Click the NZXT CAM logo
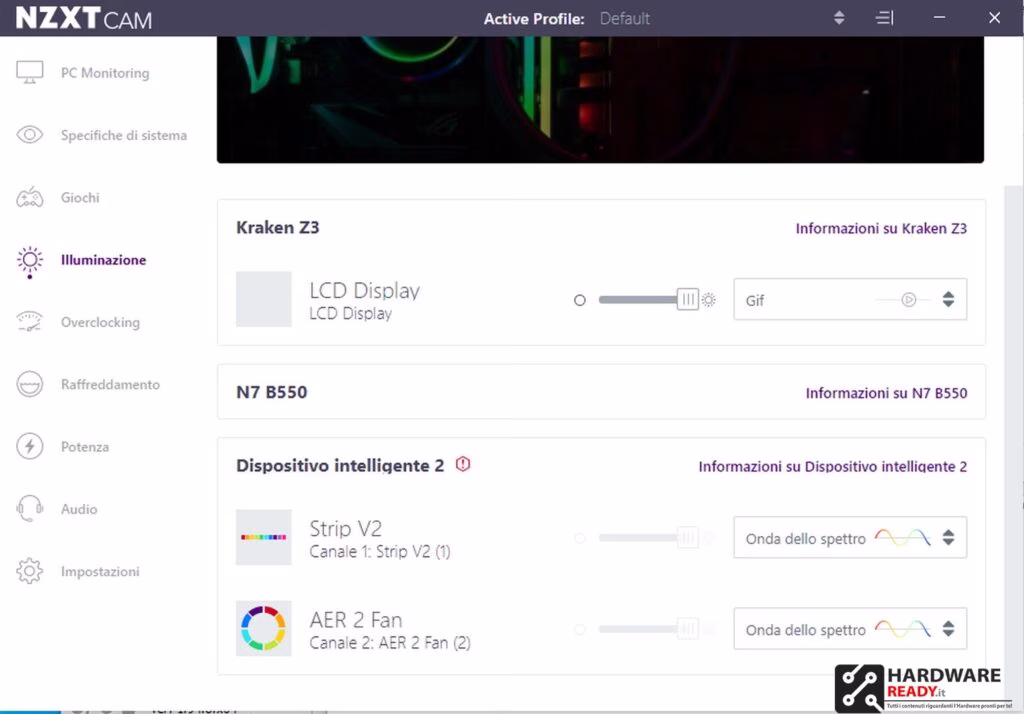This screenshot has height=714, width=1024. [x=84, y=18]
